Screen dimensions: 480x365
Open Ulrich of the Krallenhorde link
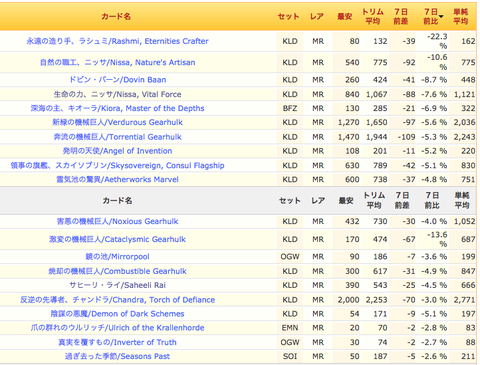[117, 328]
